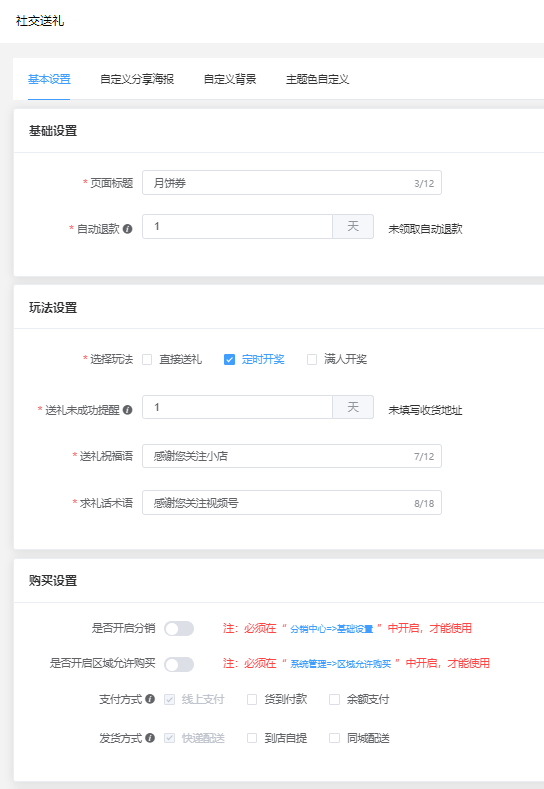
Task: Check the 直接送礼 checkbox
Action: [147, 359]
